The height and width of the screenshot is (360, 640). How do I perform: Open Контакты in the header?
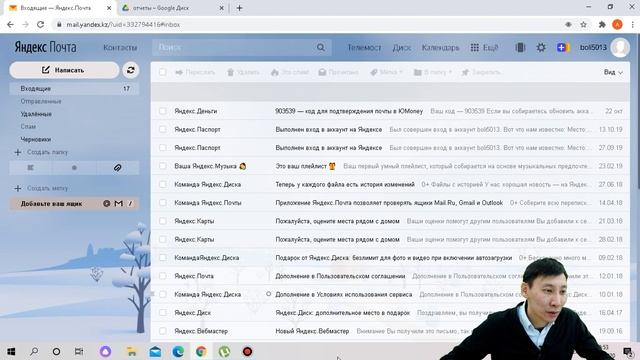tap(120, 48)
